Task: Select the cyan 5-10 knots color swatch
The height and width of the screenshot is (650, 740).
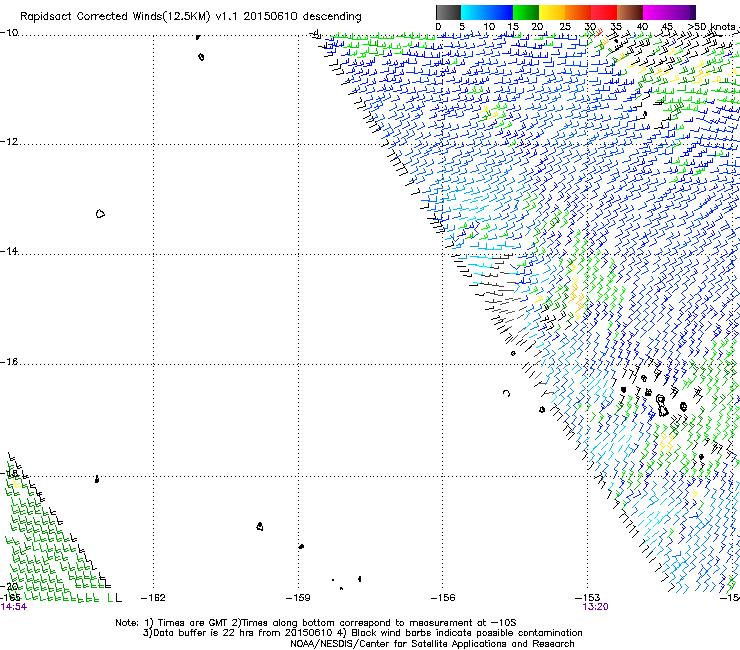Action: click(x=474, y=12)
